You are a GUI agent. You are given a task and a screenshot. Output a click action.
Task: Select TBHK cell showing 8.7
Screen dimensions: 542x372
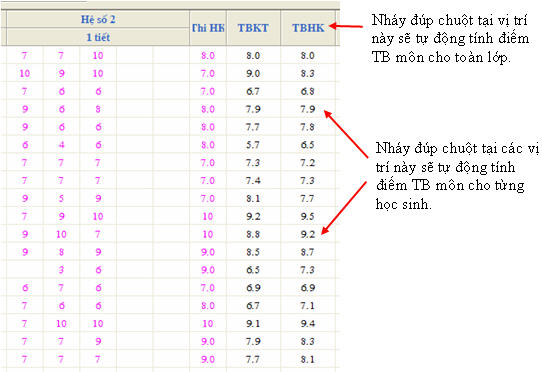click(307, 252)
